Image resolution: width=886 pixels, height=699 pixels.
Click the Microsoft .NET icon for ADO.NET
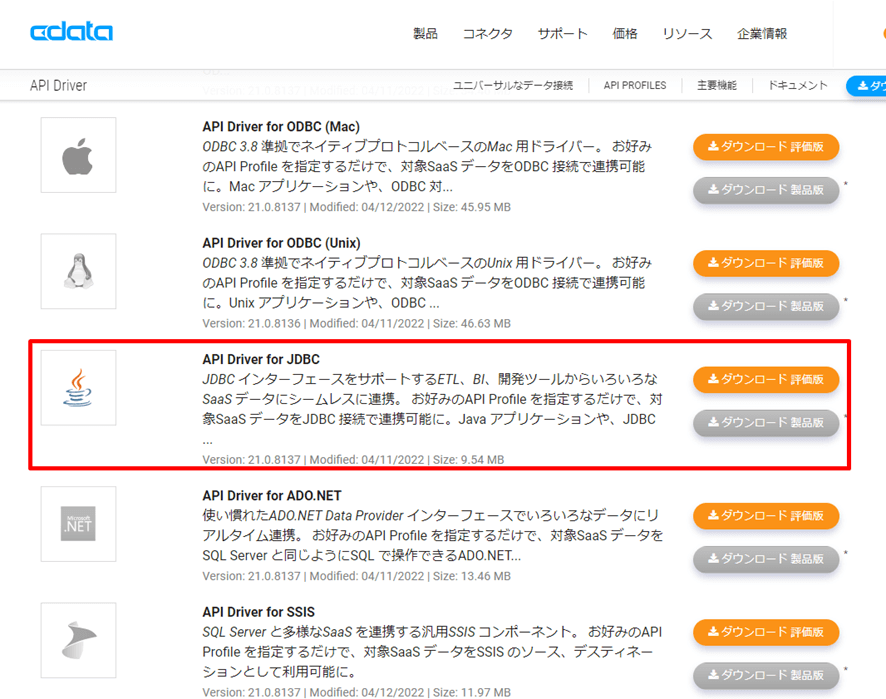79,524
